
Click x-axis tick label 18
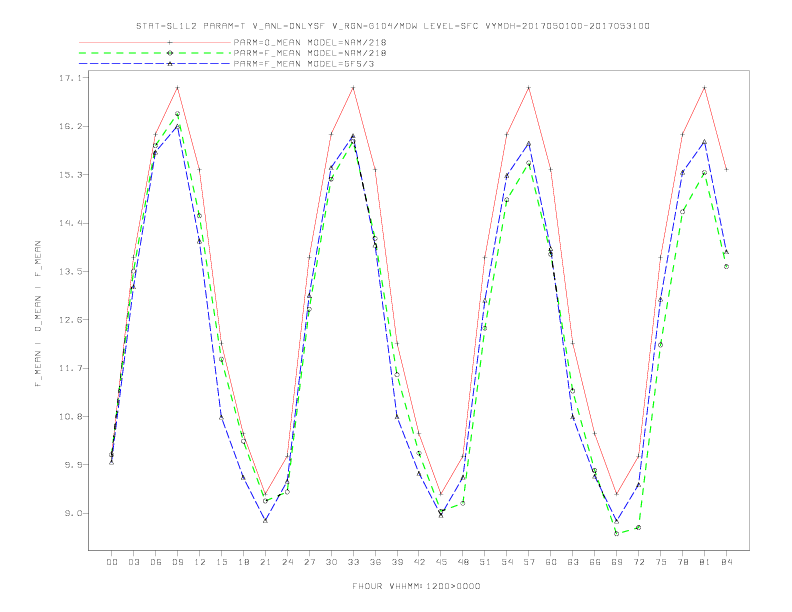[x=243, y=562]
